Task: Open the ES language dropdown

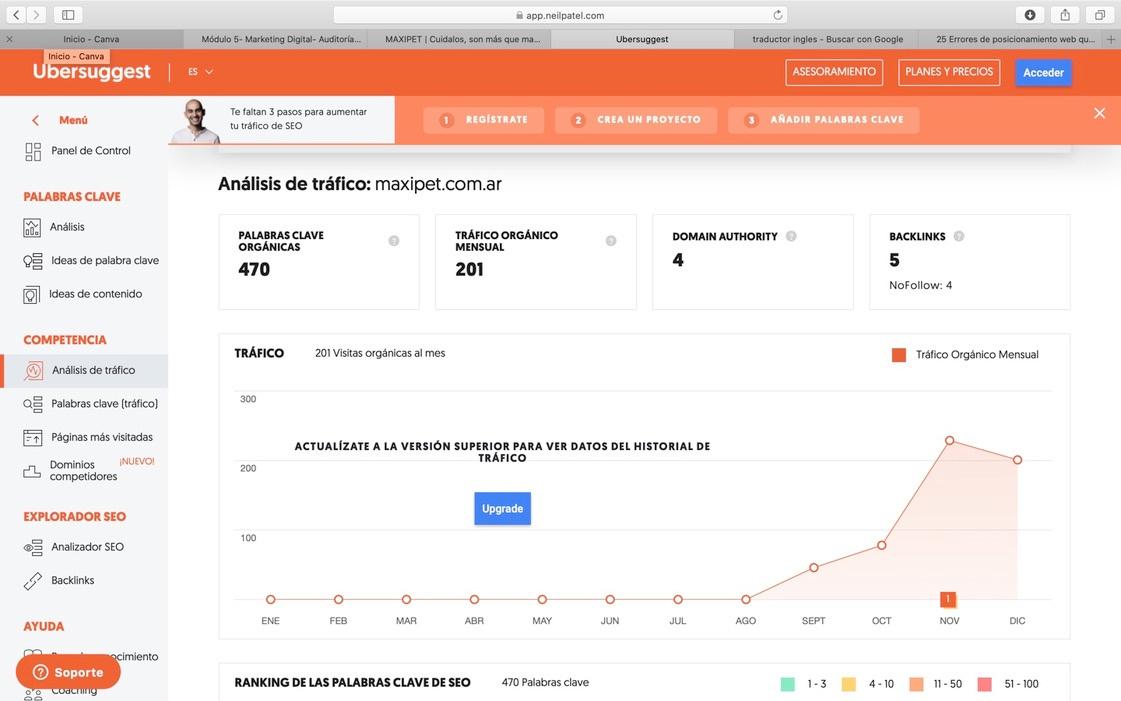Action: pos(201,71)
